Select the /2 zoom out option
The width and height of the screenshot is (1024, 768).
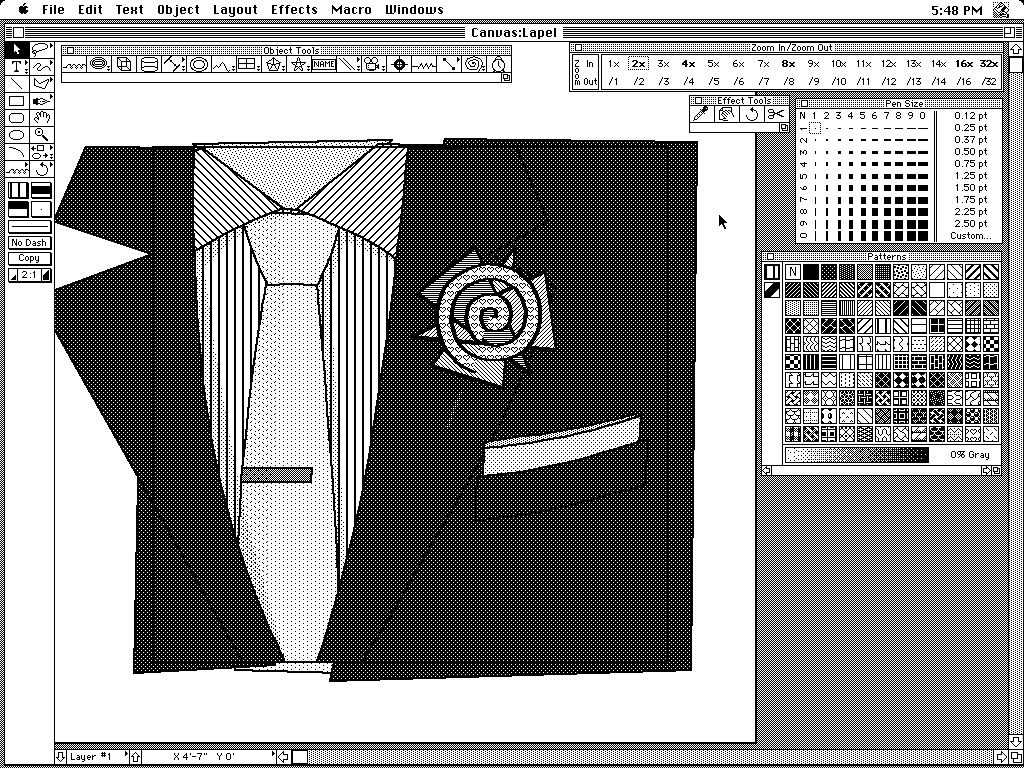[638, 81]
